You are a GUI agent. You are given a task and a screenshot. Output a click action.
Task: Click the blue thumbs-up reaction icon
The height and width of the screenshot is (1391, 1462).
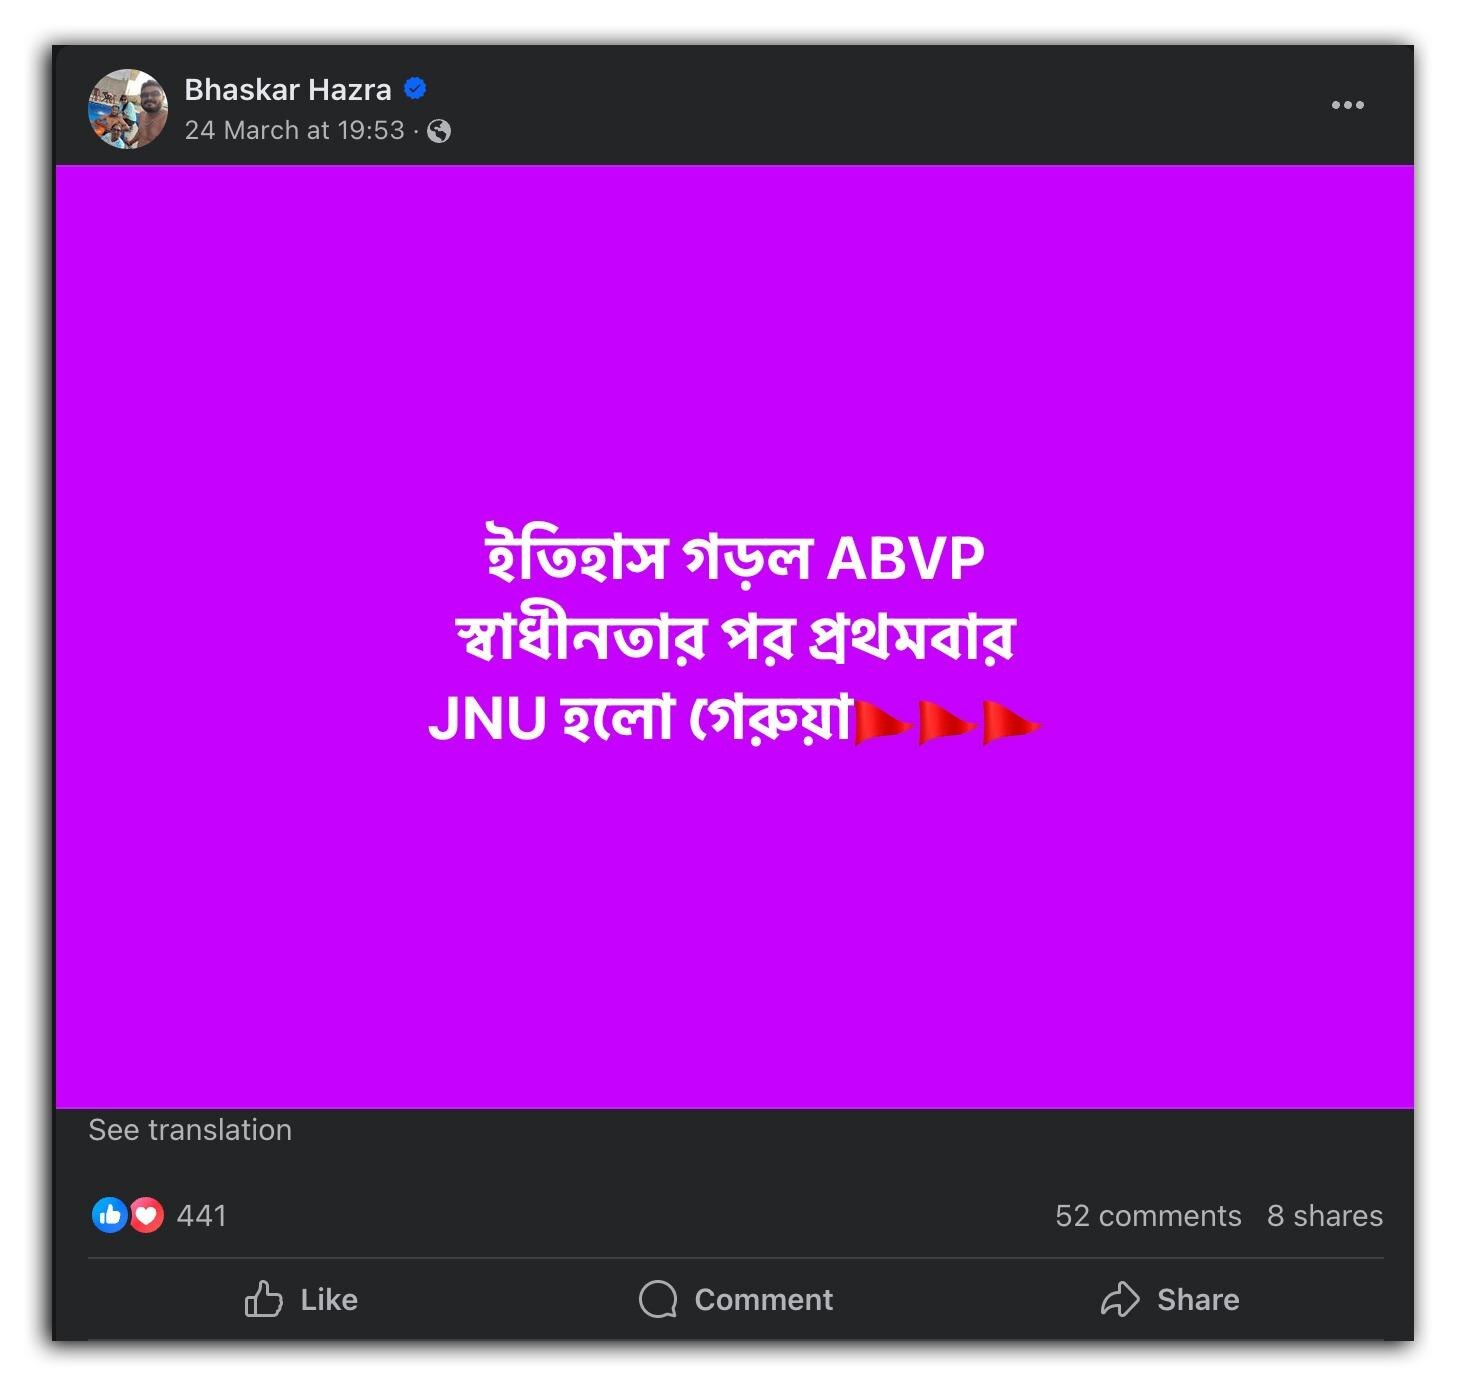coord(109,1215)
